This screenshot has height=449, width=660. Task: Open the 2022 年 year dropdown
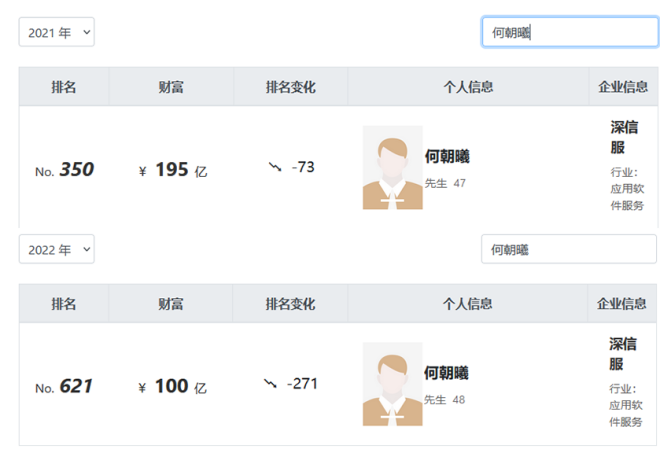[x=56, y=249]
